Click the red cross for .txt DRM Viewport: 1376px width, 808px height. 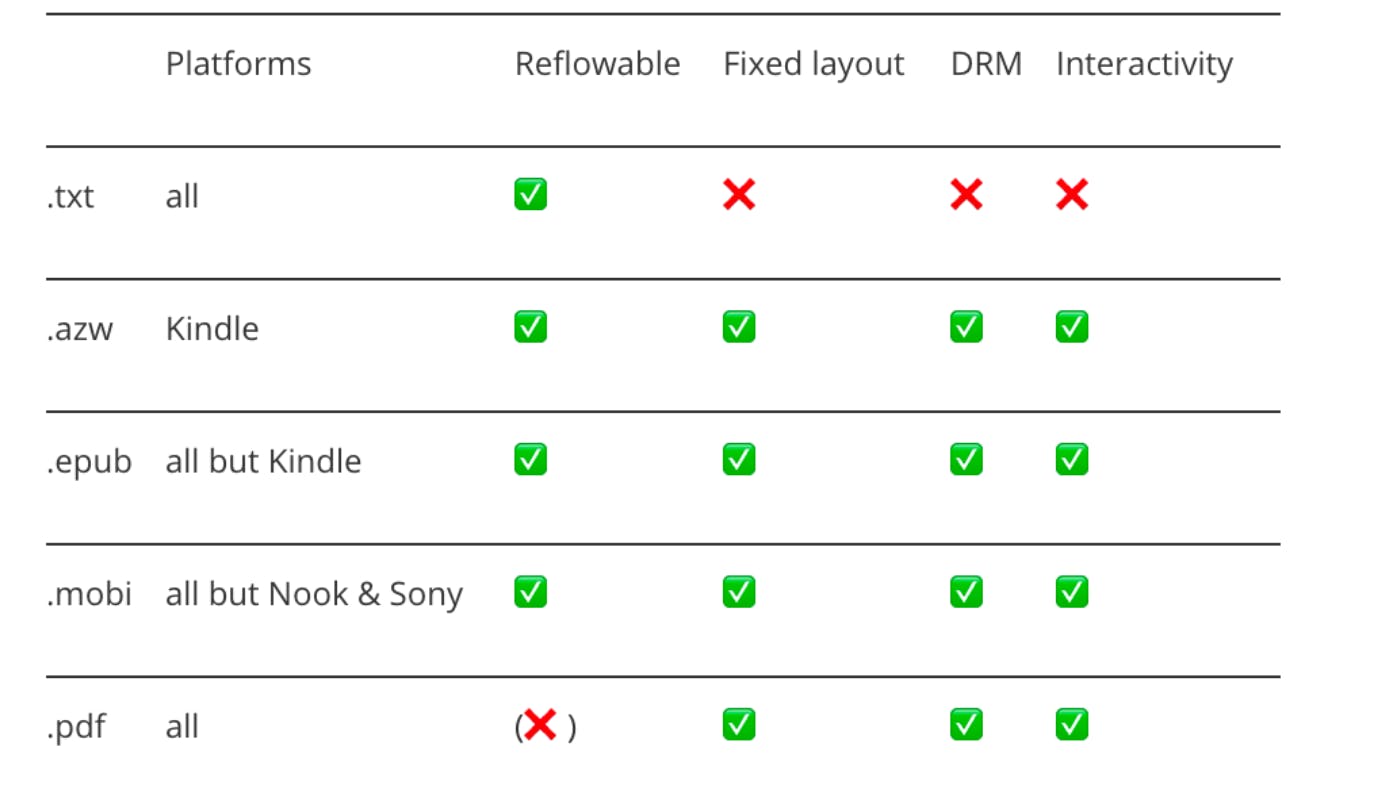pyautogui.click(x=966, y=194)
